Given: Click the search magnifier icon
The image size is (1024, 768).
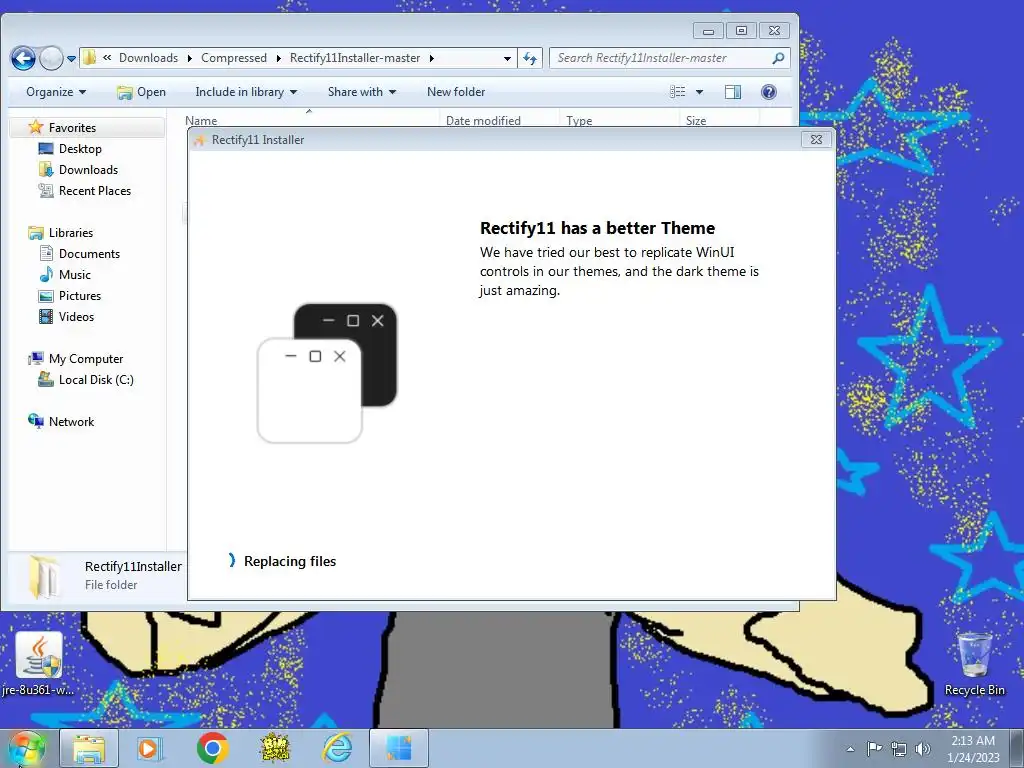Looking at the screenshot, I should coord(778,58).
